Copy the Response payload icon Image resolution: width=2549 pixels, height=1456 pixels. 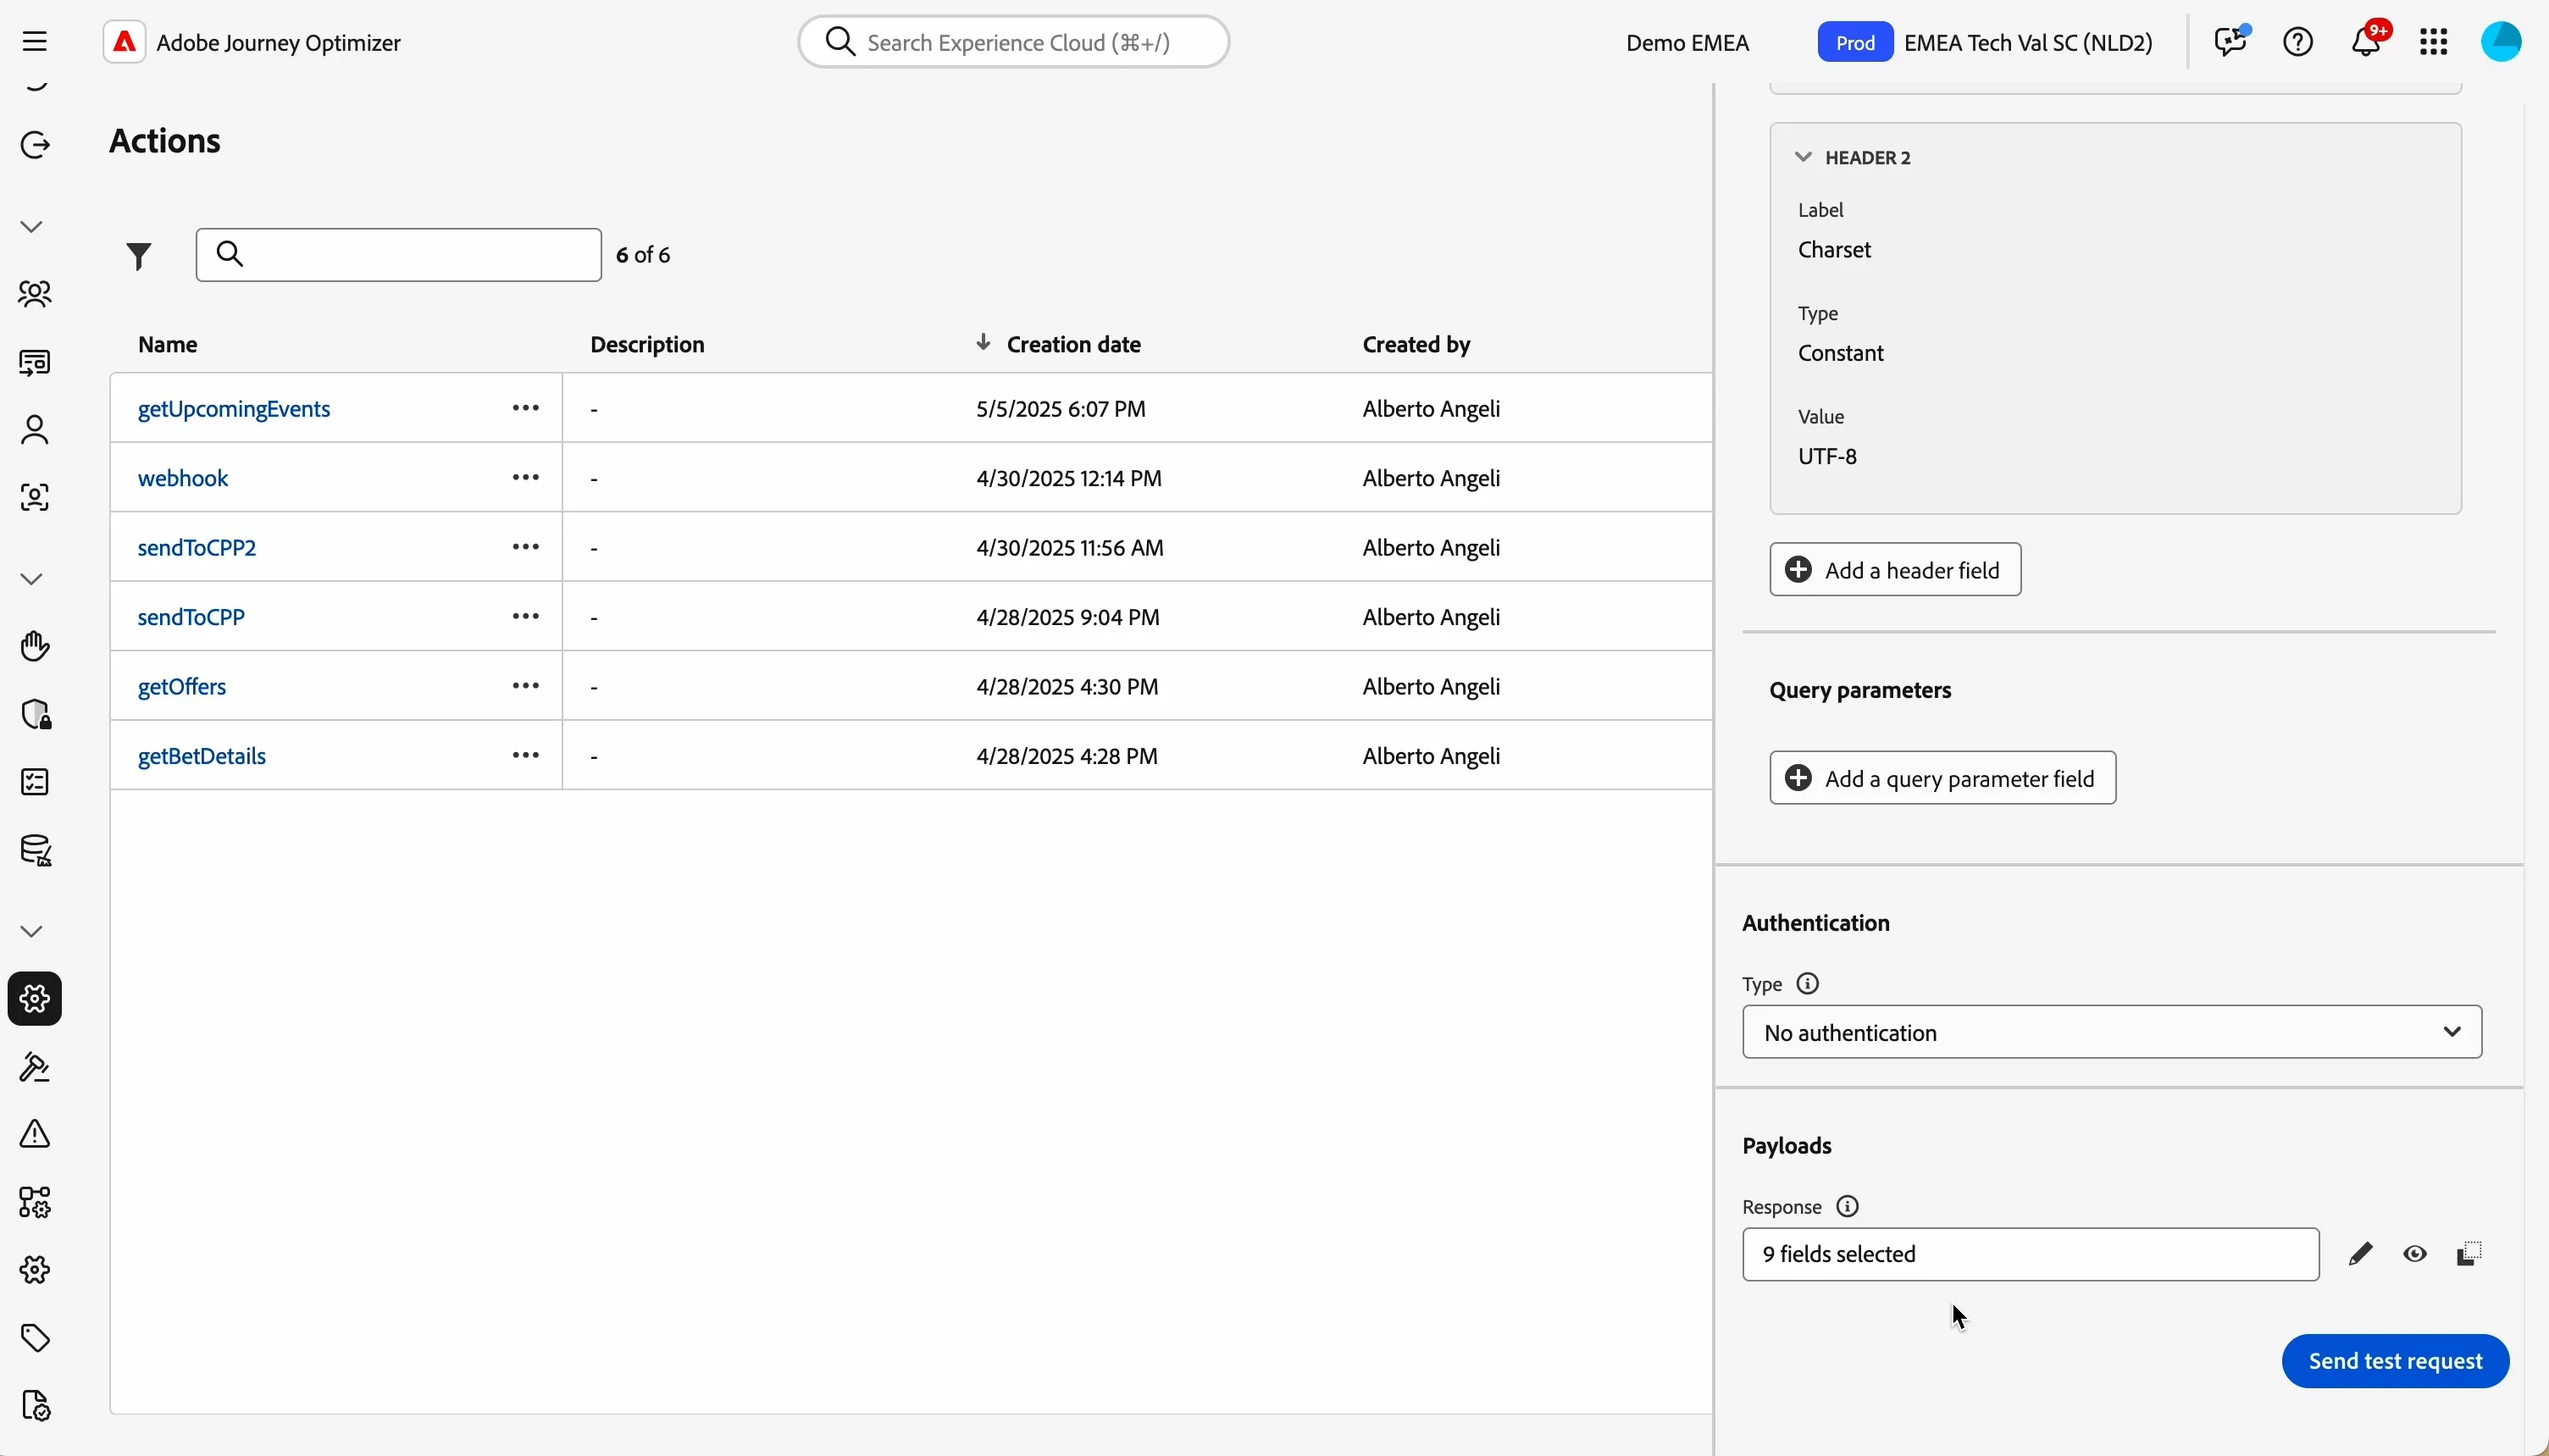pos(2470,1254)
